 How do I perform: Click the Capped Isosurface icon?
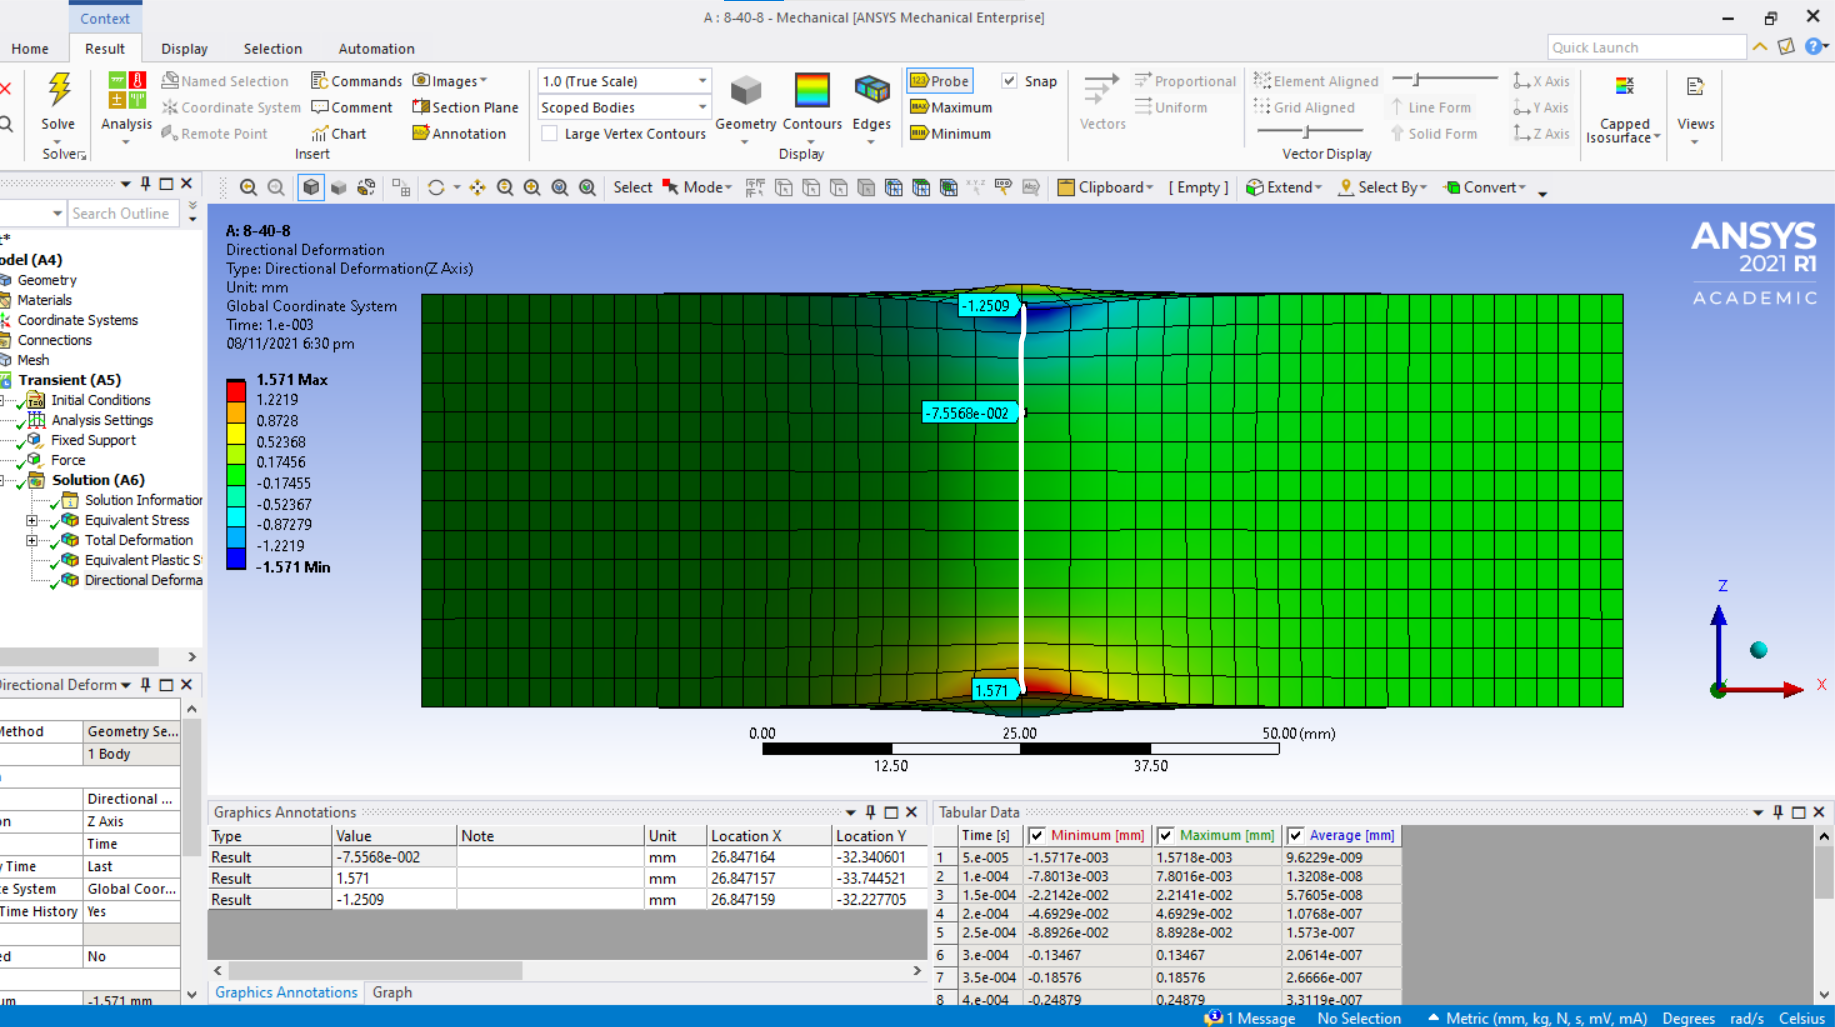click(1624, 88)
